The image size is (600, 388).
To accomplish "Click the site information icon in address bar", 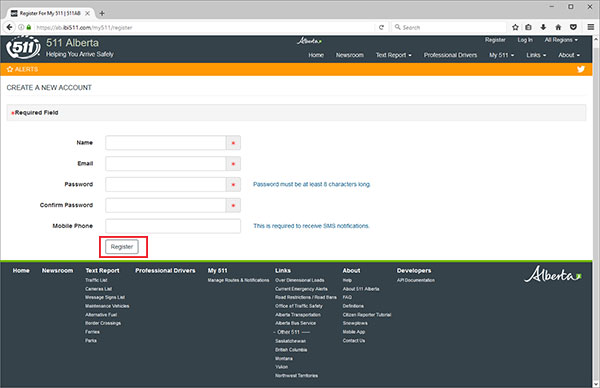I will (x=21, y=27).
